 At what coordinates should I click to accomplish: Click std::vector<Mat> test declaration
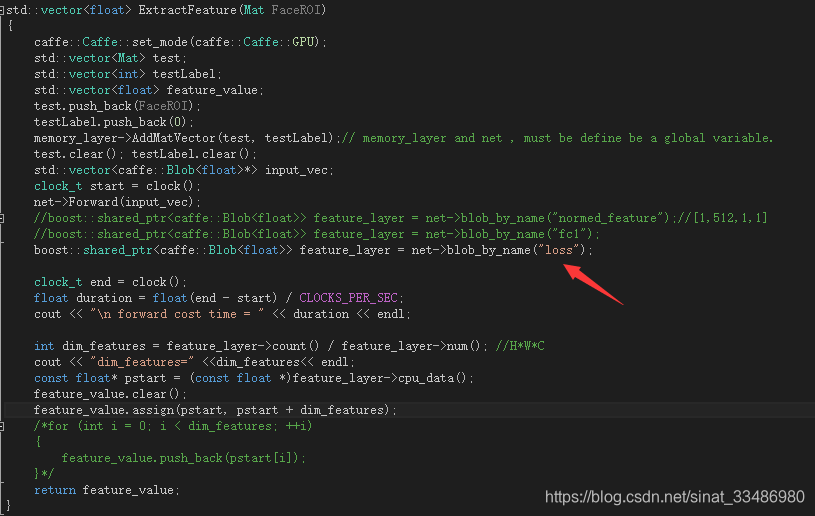(110, 58)
